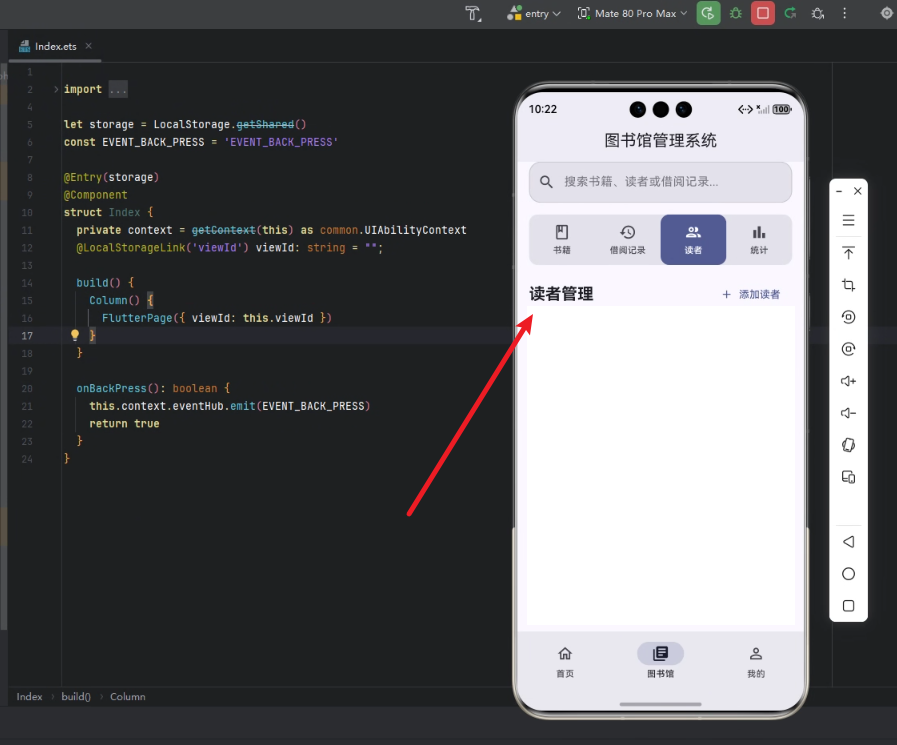Click the emulator multi-screen icon
Image resolution: width=897 pixels, height=745 pixels.
click(848, 477)
